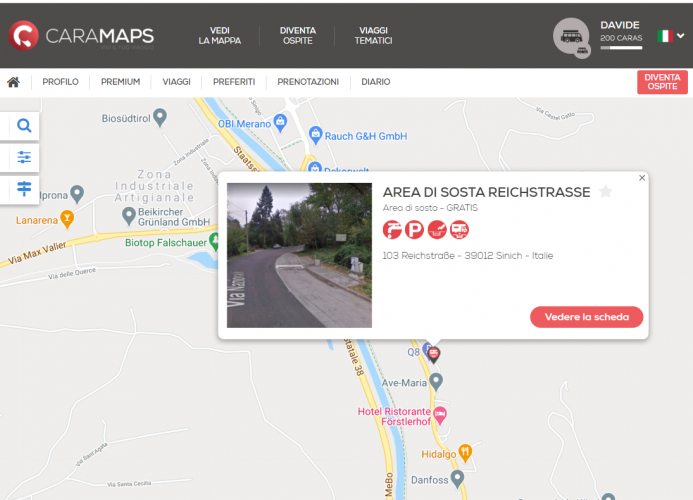
Task: Open the Vedi la Mappa menu
Action: point(220,36)
